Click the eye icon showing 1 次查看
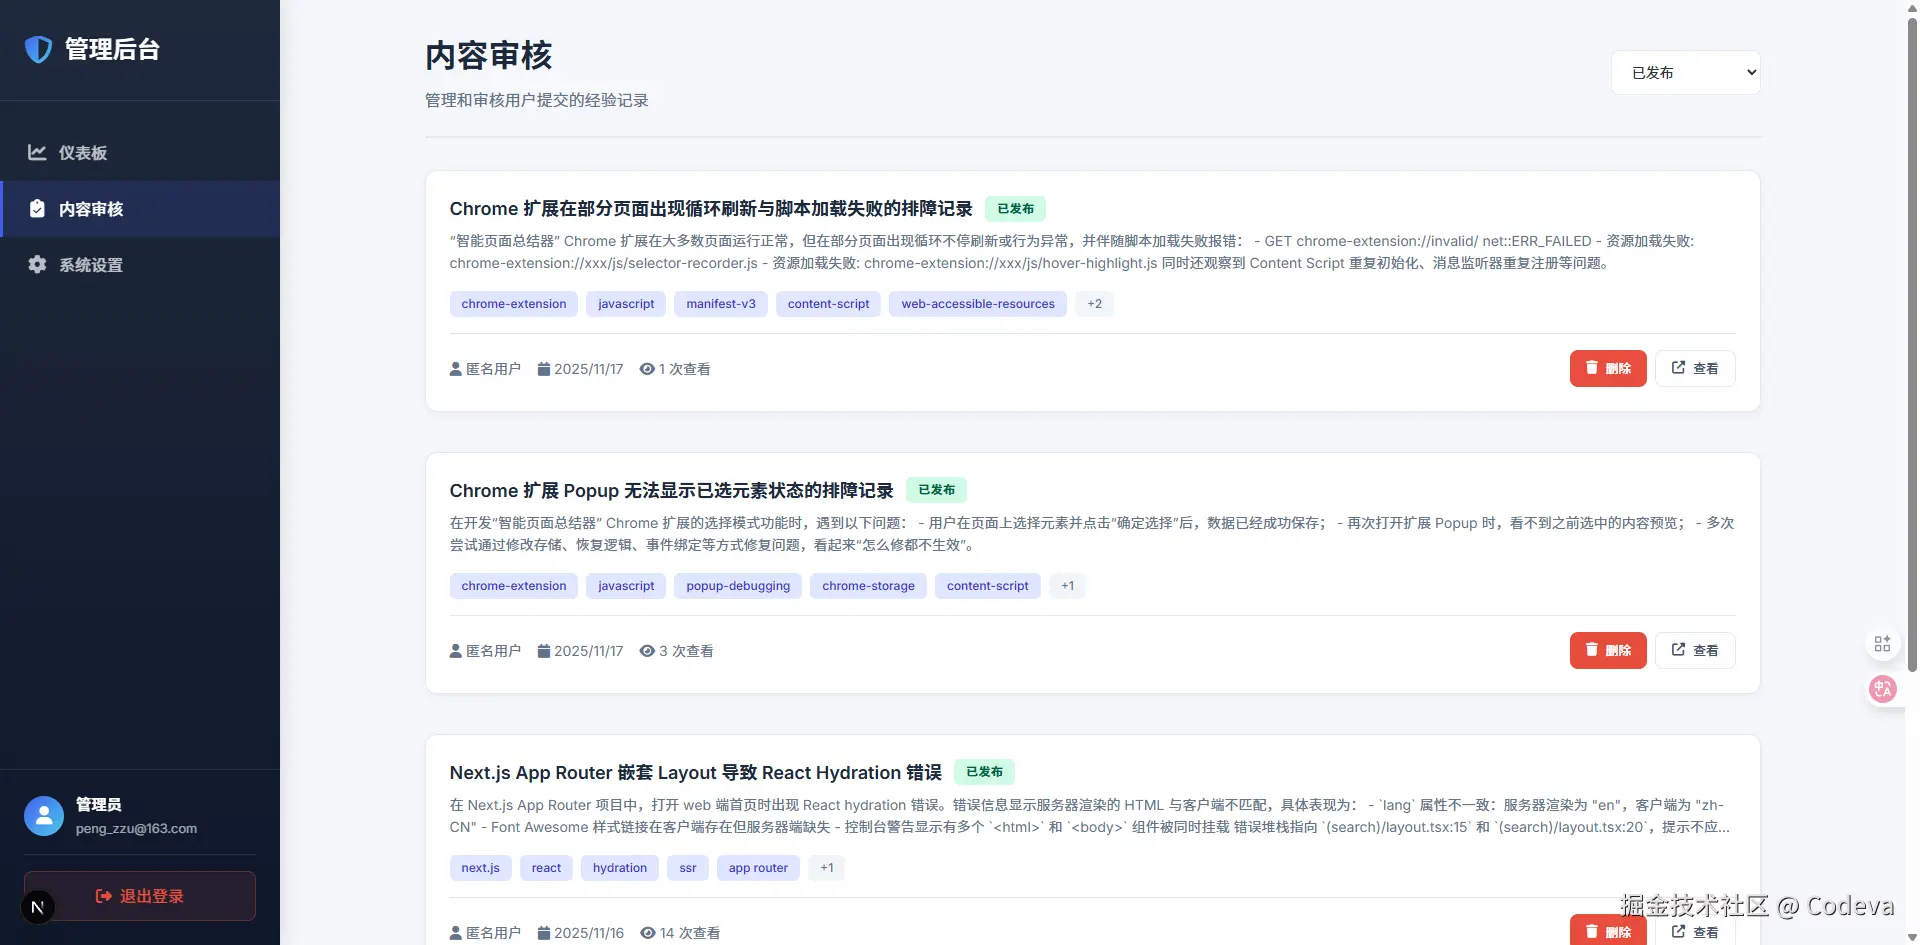The height and width of the screenshot is (945, 1920). (646, 369)
